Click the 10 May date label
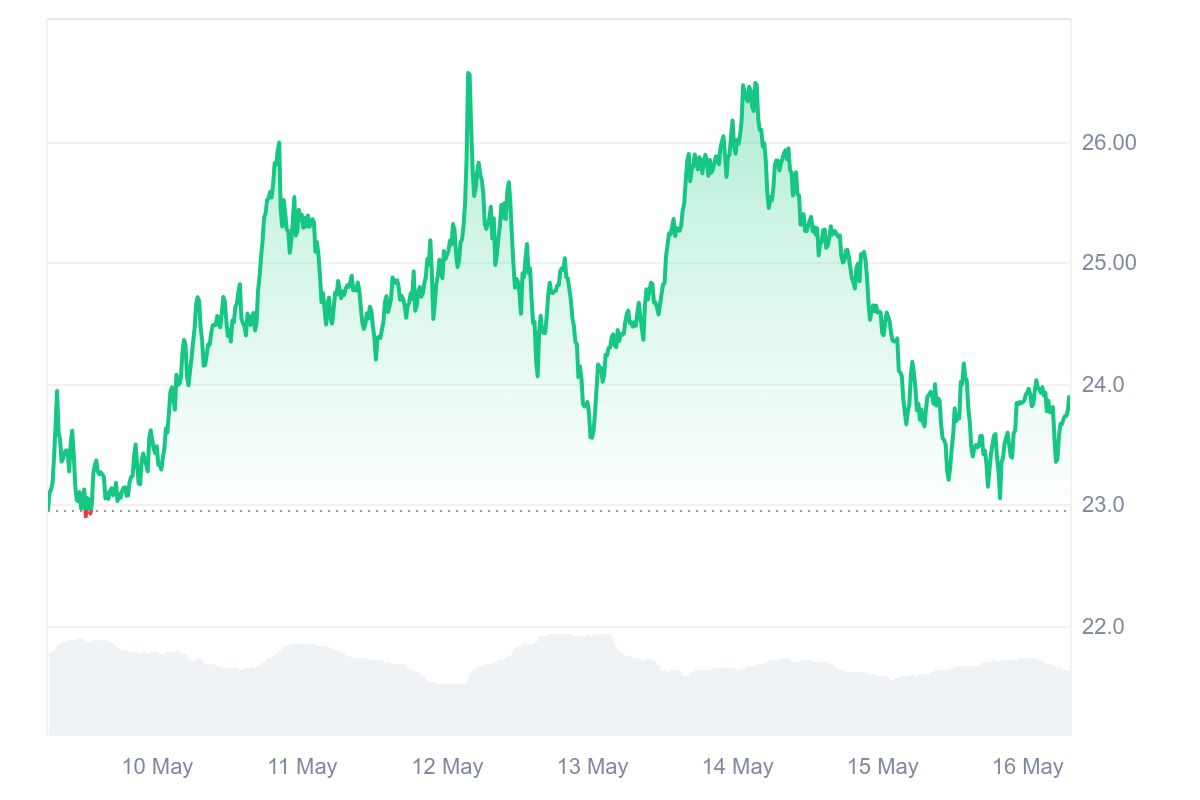 157,767
